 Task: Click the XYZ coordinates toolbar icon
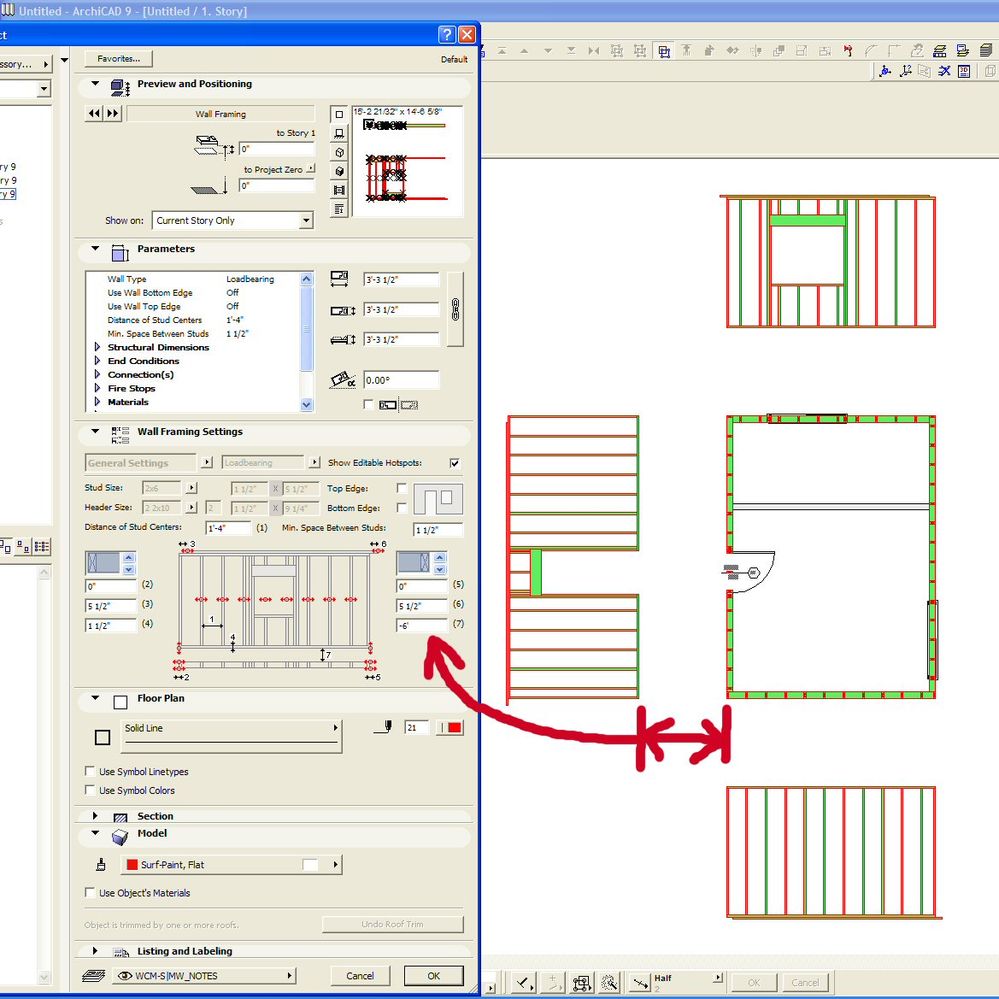click(x=905, y=71)
